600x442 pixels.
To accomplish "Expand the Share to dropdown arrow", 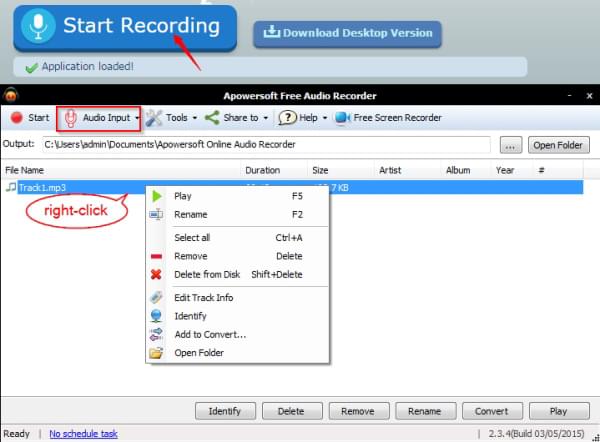I will (266, 118).
